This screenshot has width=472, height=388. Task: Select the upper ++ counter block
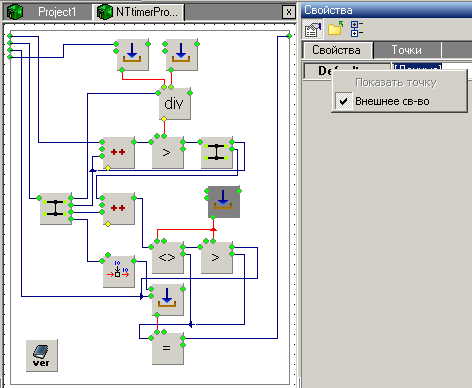(119, 153)
